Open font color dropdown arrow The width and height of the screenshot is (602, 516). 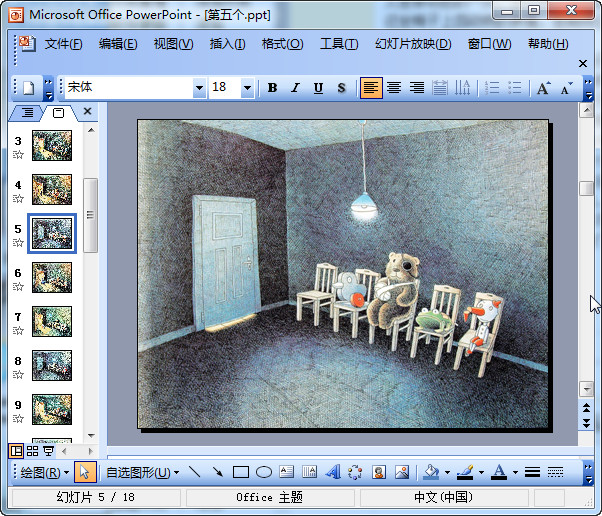click(x=515, y=472)
